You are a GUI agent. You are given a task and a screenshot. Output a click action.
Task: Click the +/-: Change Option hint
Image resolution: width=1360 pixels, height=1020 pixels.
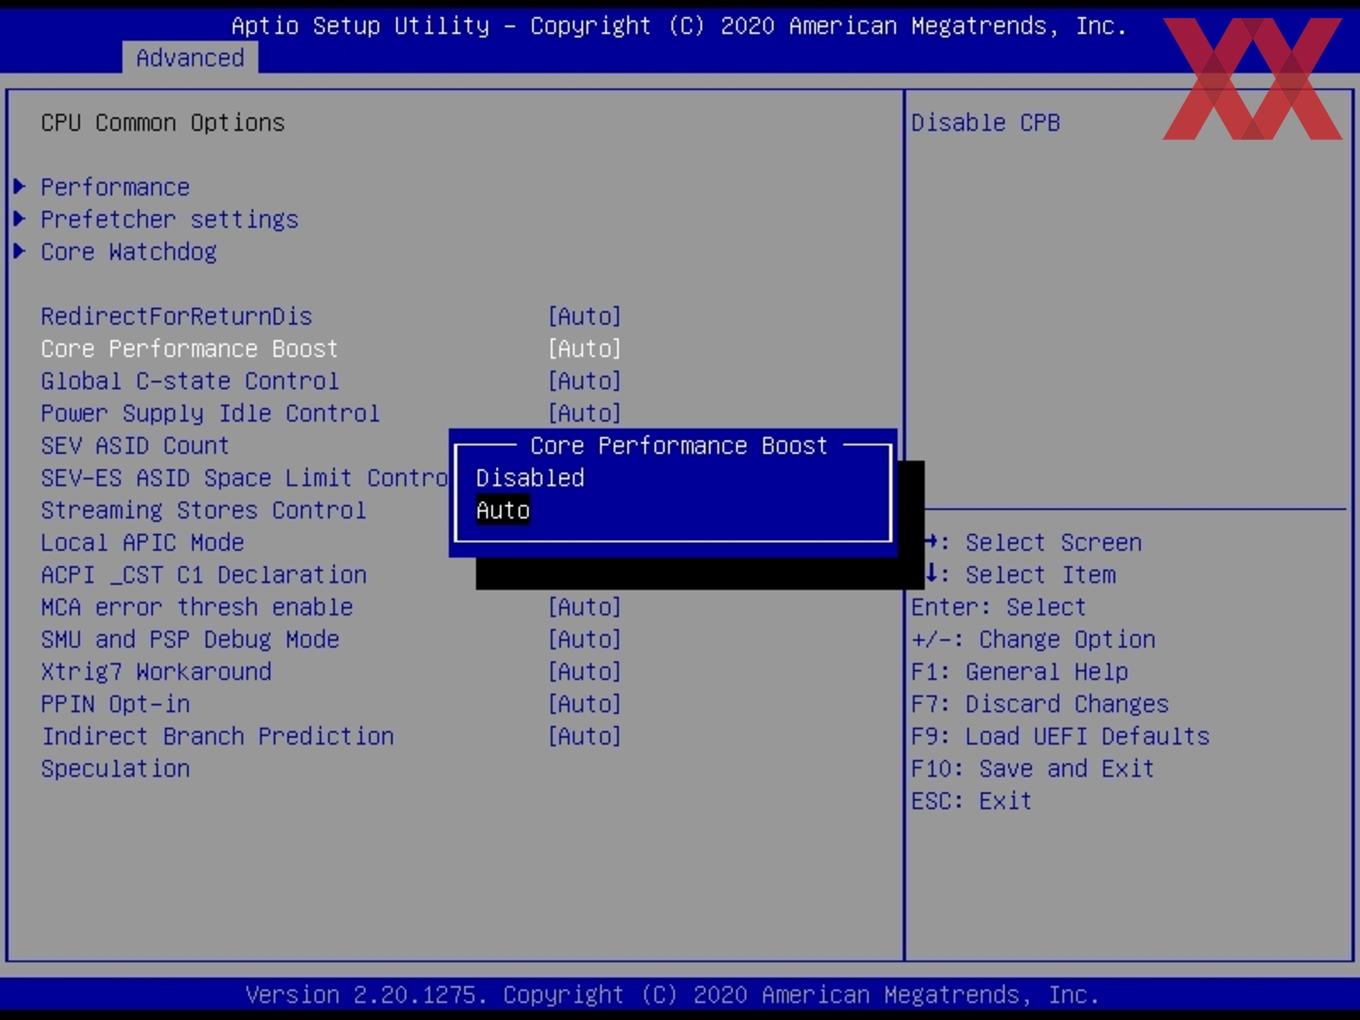tap(1033, 639)
